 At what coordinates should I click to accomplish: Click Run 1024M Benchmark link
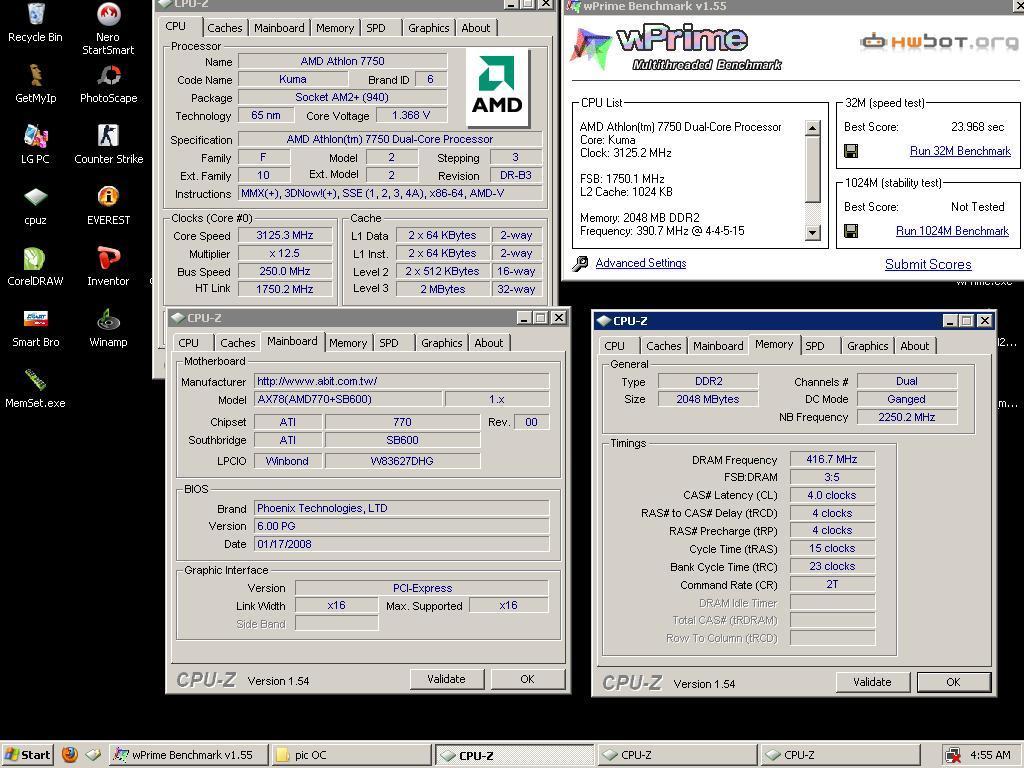click(x=952, y=231)
